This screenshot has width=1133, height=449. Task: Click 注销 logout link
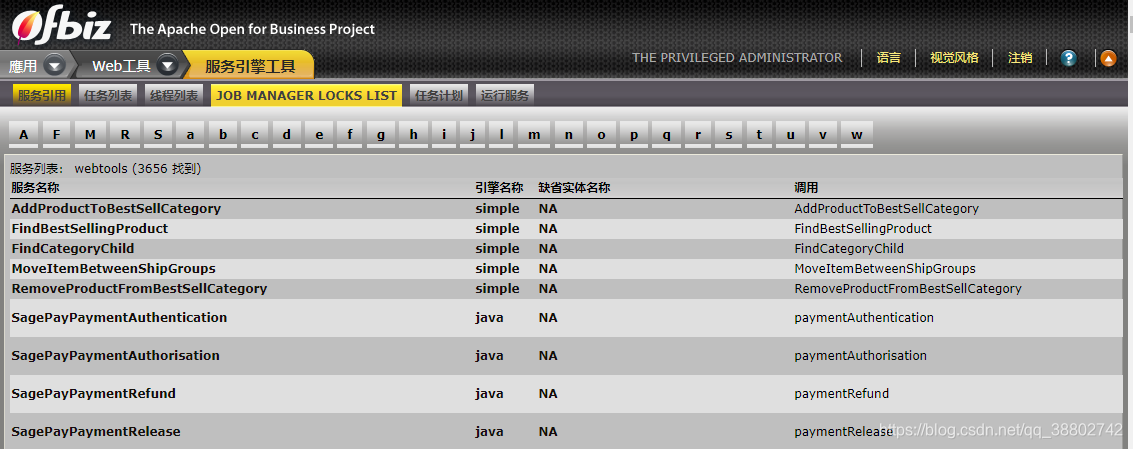coord(1020,58)
